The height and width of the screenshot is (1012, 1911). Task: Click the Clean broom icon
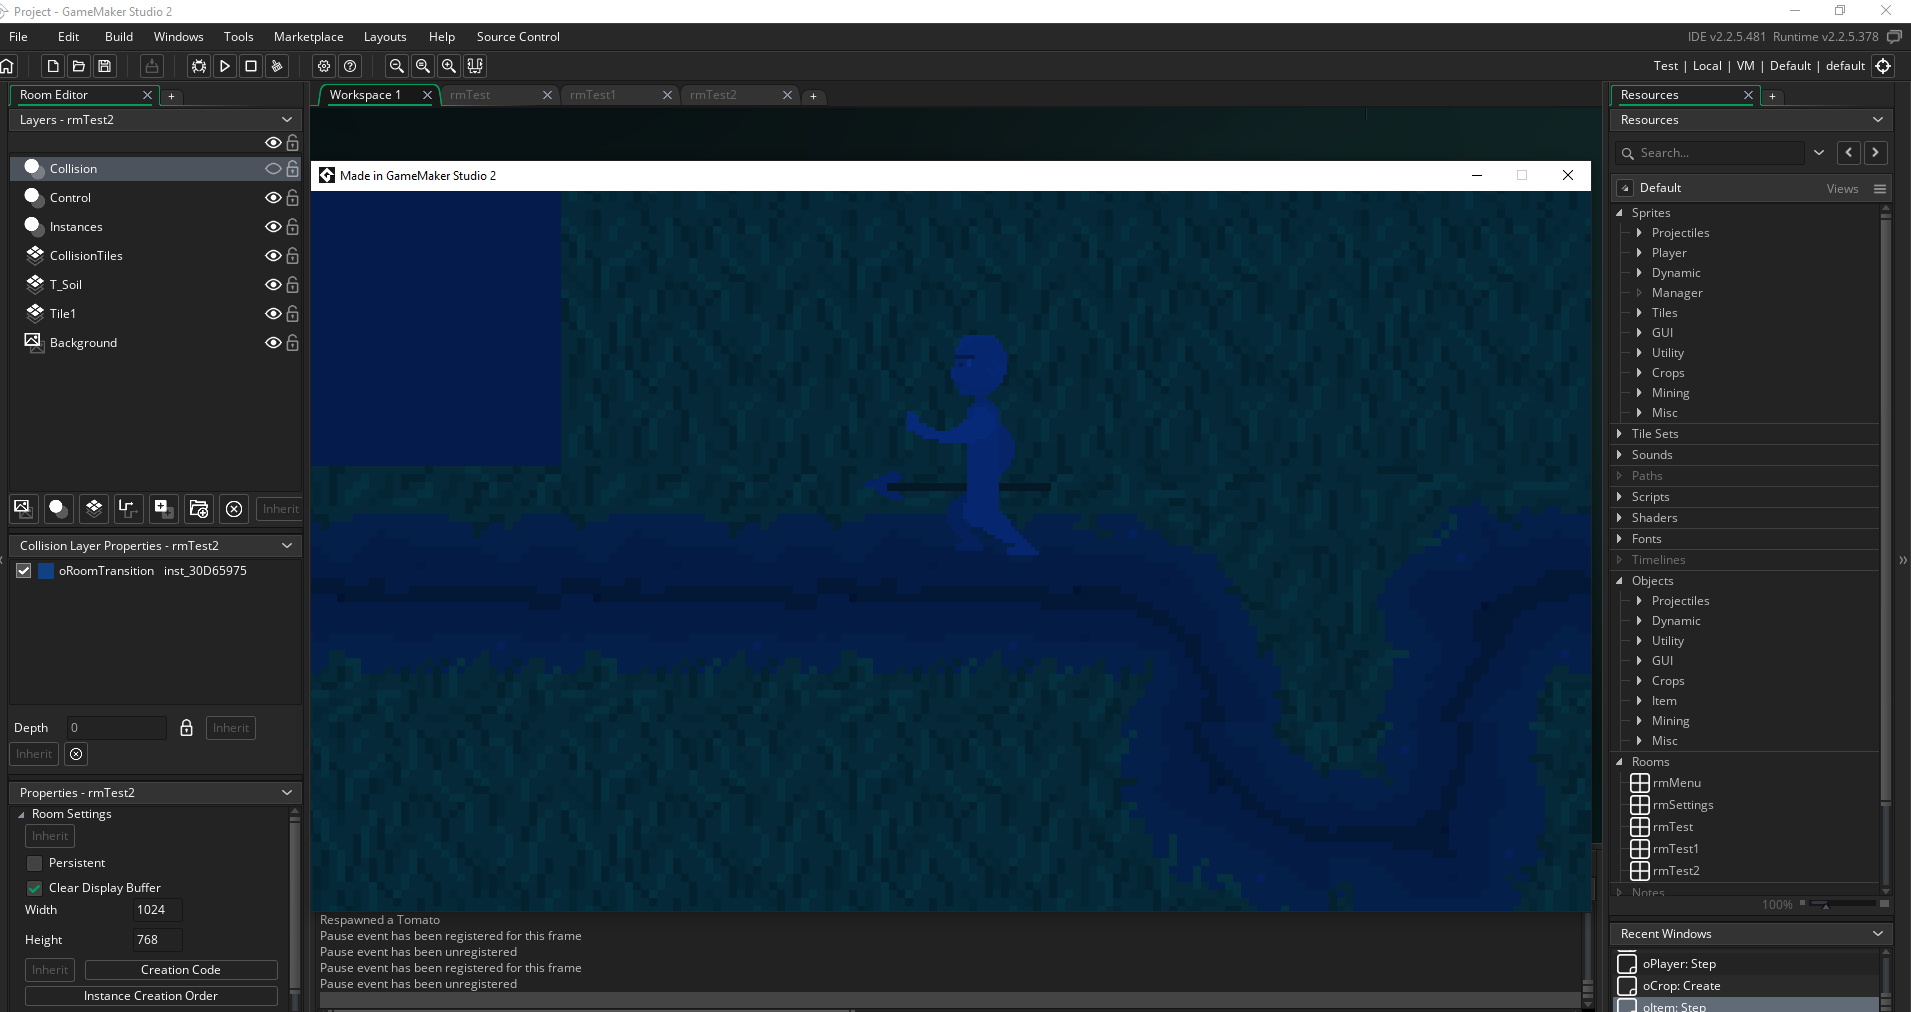point(277,66)
